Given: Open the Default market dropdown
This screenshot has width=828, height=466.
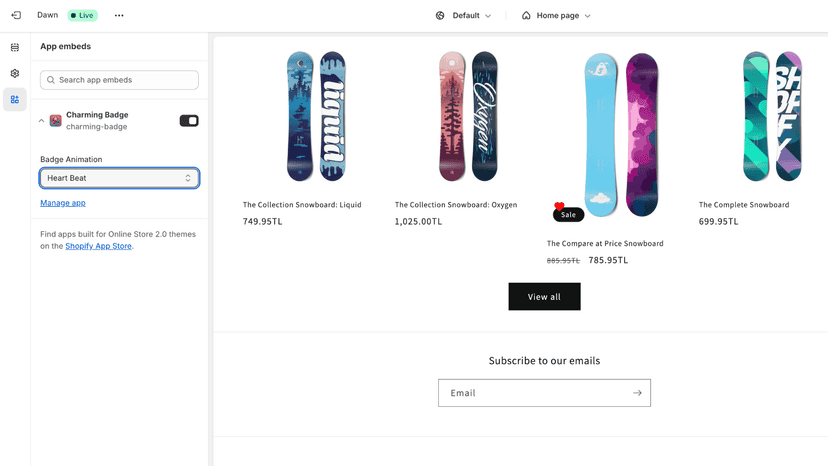Looking at the screenshot, I should pyautogui.click(x=463, y=16).
